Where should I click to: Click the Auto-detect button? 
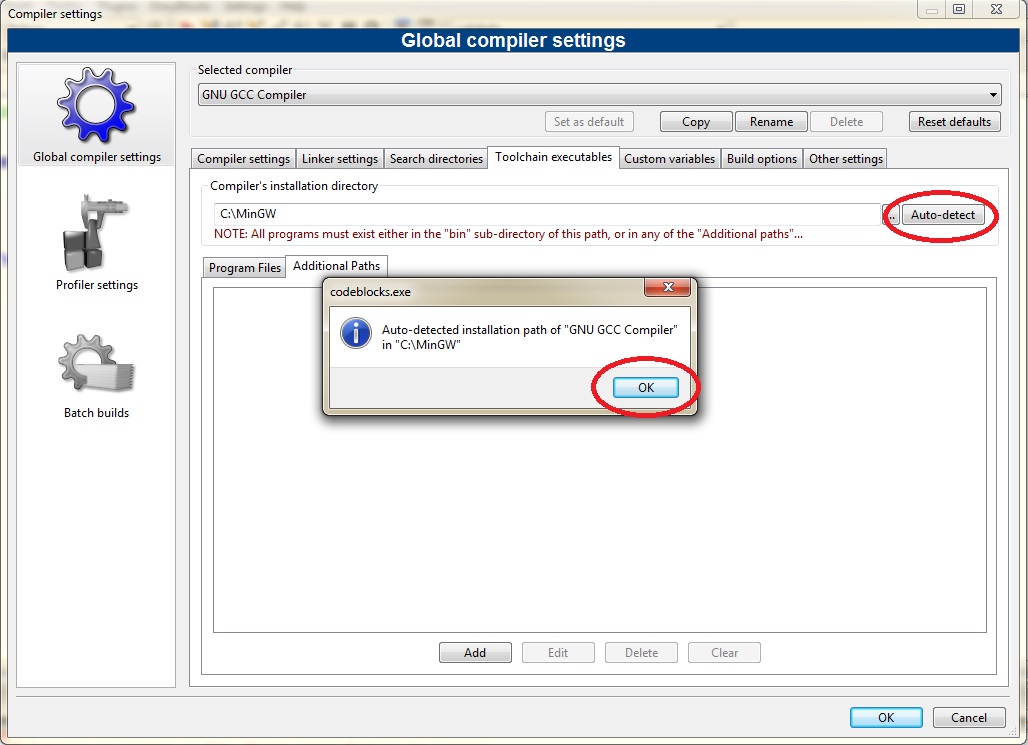coord(943,214)
